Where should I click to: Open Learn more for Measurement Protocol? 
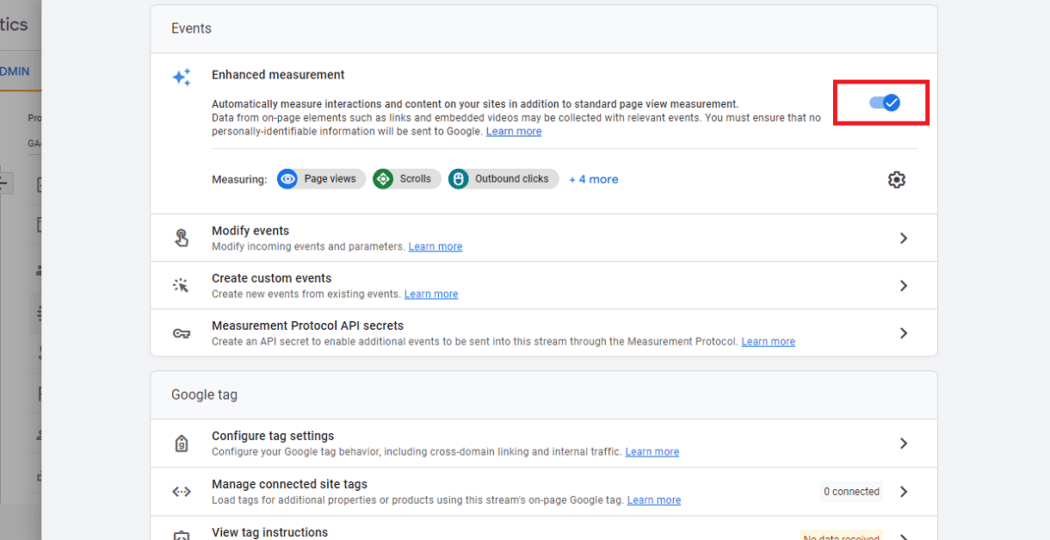768,342
